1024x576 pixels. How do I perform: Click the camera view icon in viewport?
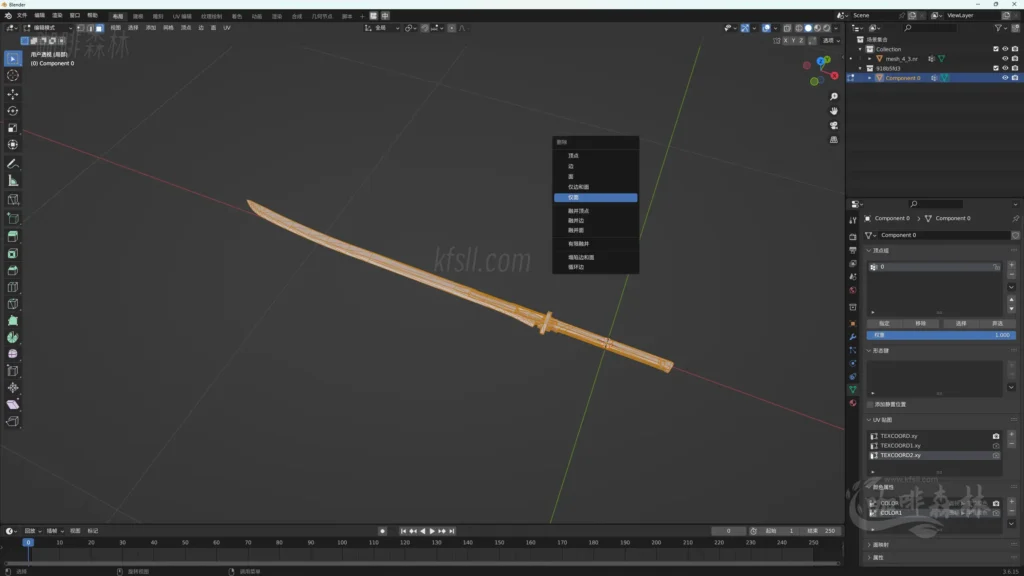(834, 126)
